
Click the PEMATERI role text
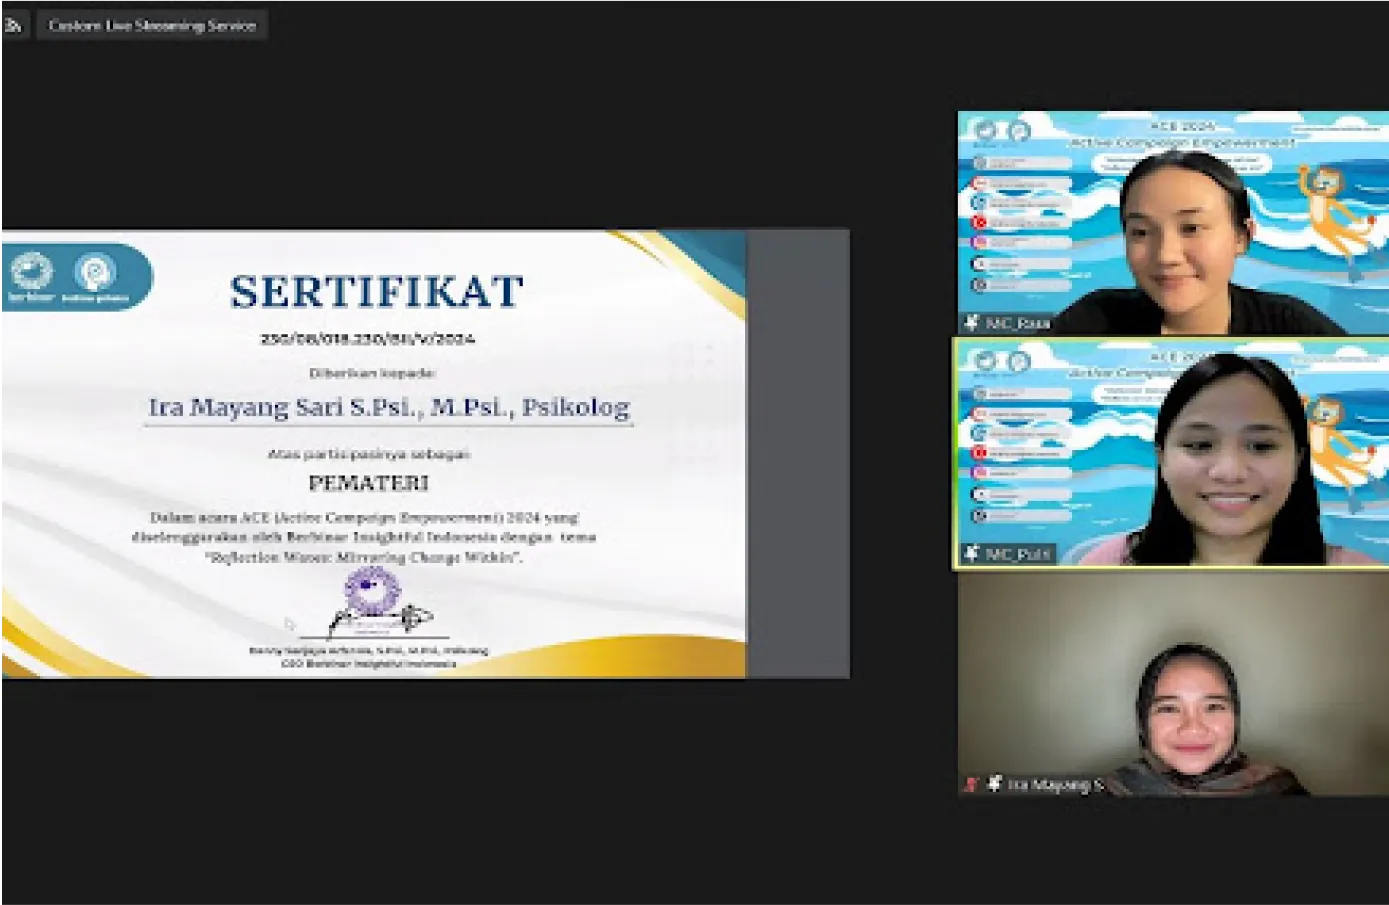pyautogui.click(x=368, y=483)
